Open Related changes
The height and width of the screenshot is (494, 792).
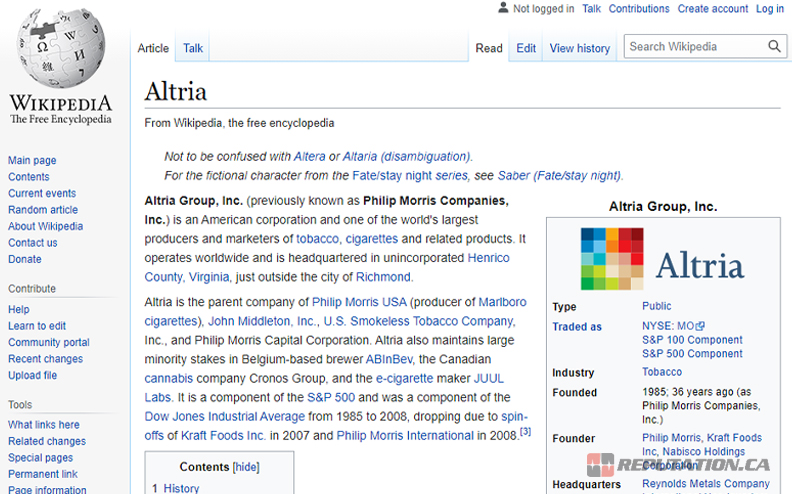[x=46, y=441]
